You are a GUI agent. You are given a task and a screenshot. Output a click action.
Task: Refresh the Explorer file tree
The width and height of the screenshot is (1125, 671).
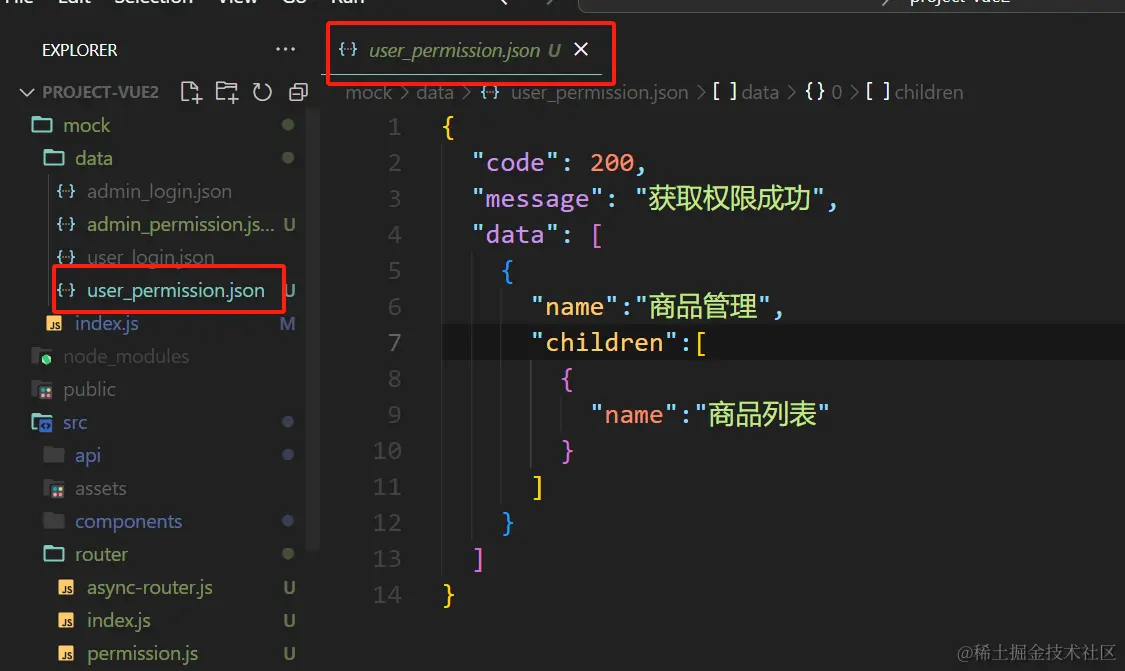262,92
